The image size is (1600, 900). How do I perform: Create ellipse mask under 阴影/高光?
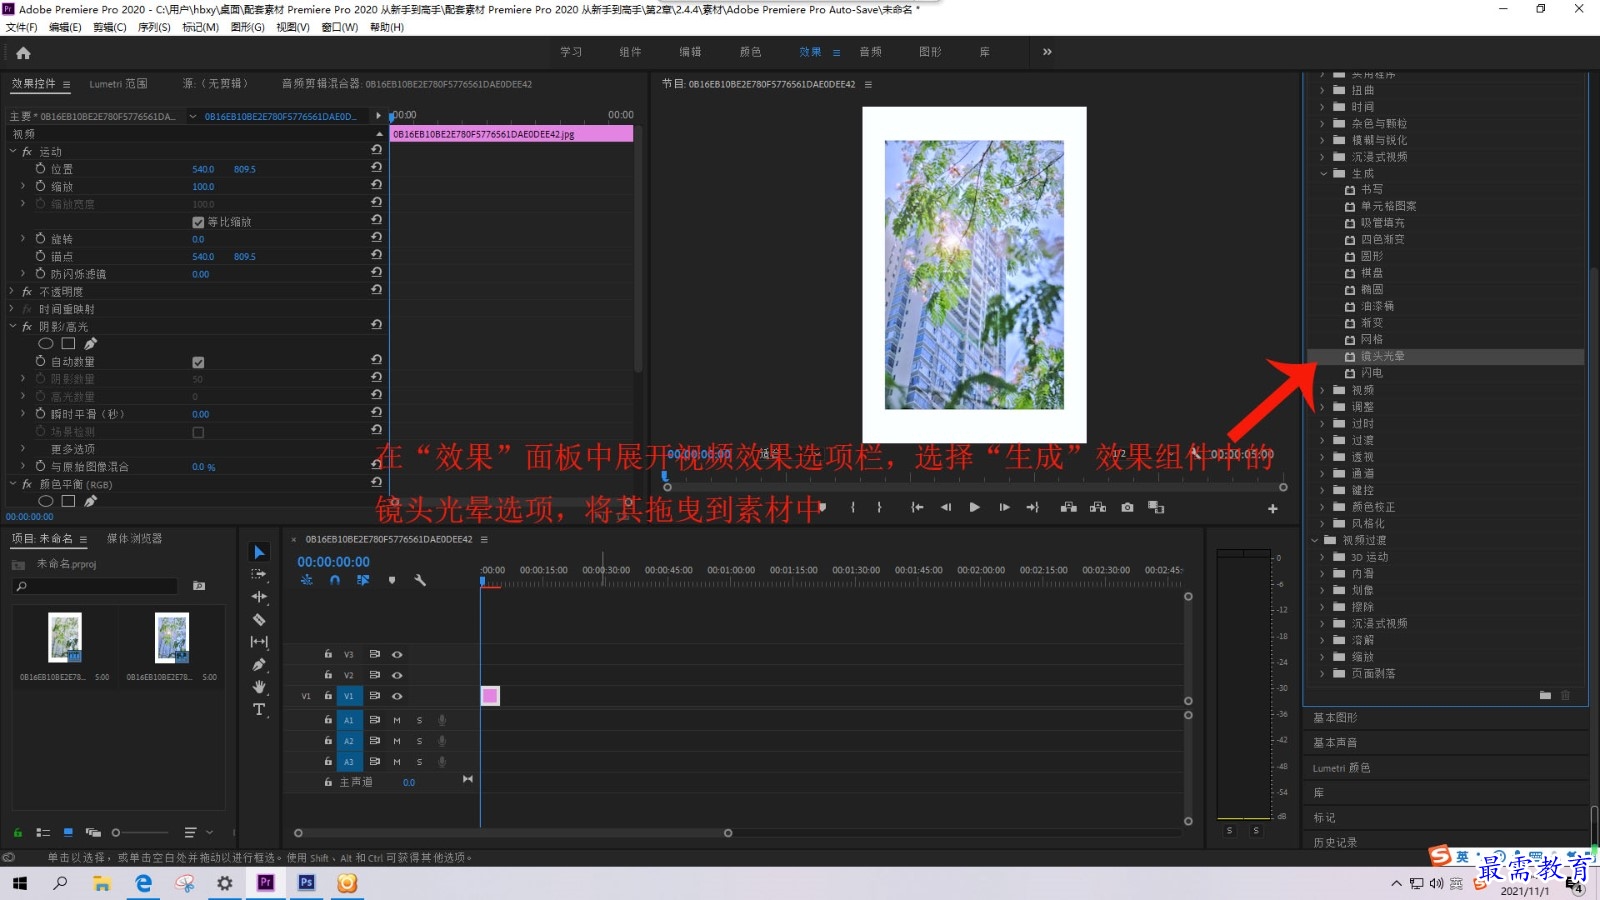pyautogui.click(x=46, y=344)
